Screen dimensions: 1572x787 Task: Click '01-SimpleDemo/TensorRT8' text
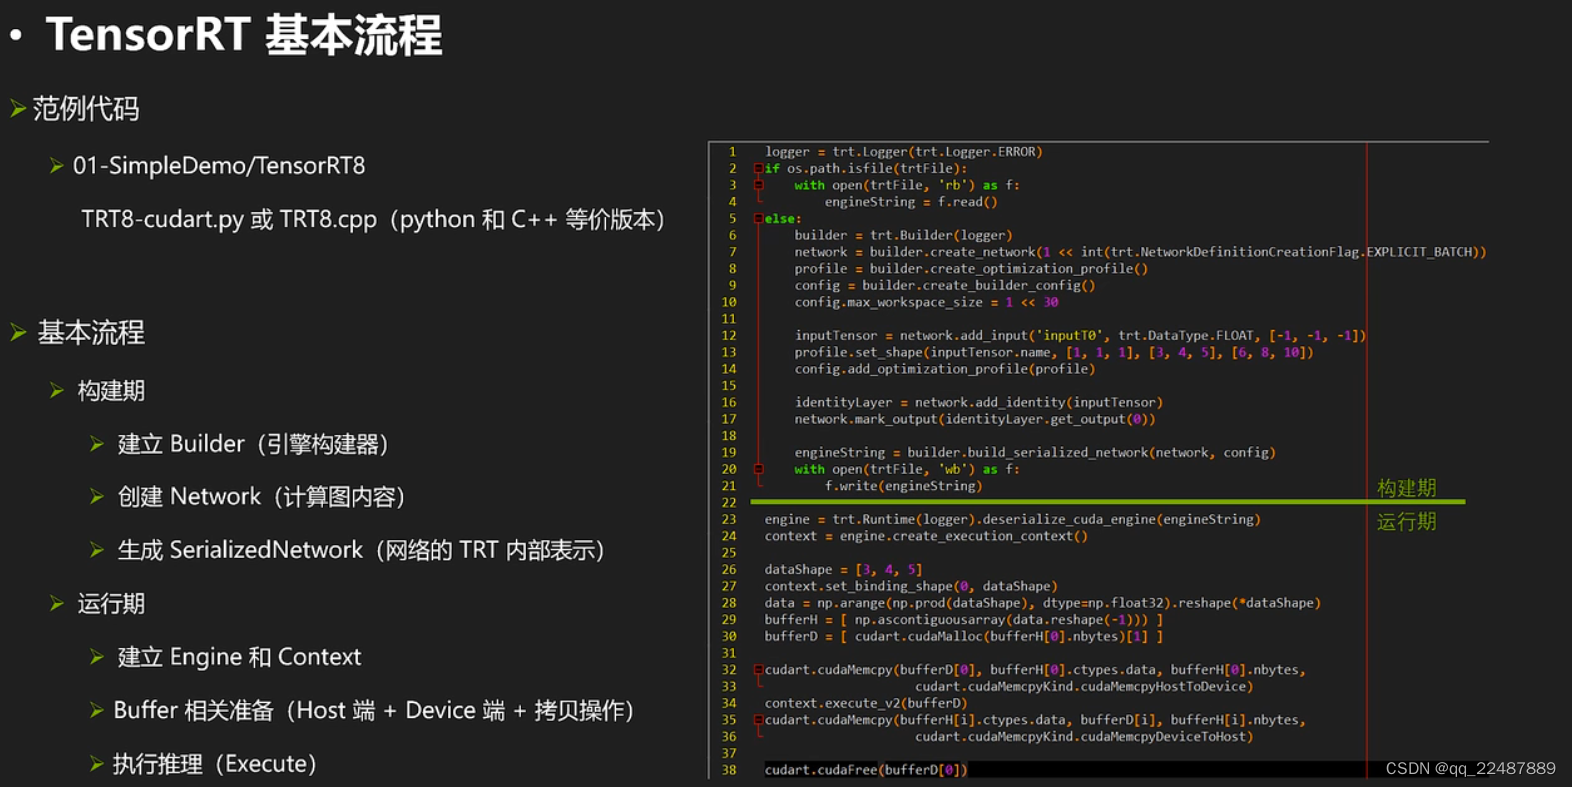click(x=219, y=165)
